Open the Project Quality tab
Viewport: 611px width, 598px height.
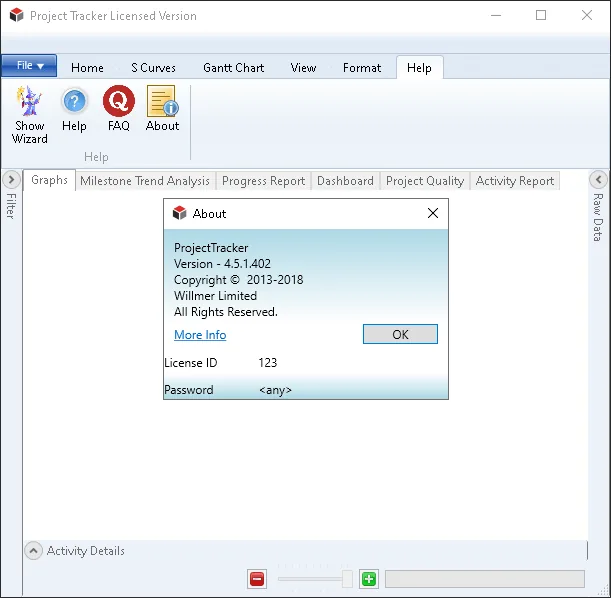(425, 181)
